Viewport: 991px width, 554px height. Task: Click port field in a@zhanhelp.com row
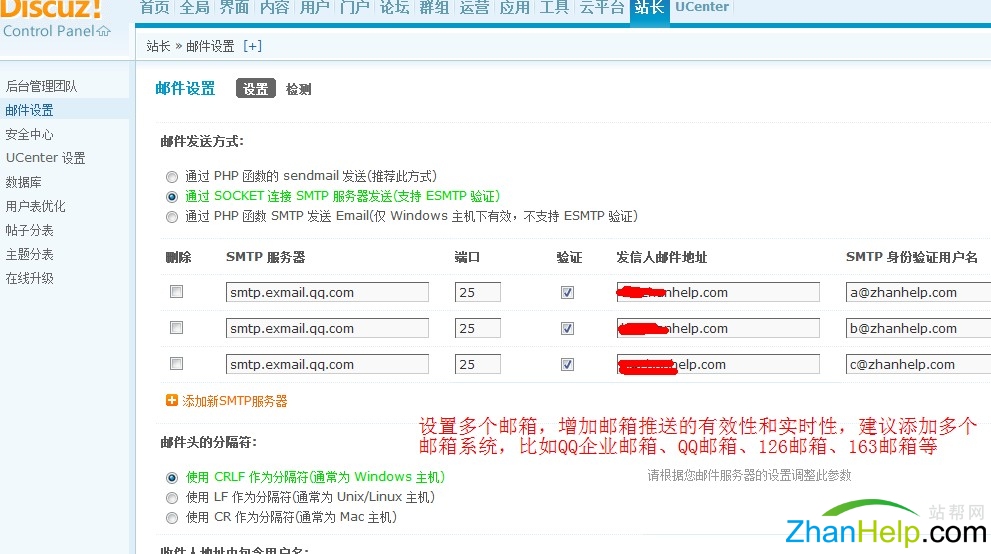coord(477,292)
